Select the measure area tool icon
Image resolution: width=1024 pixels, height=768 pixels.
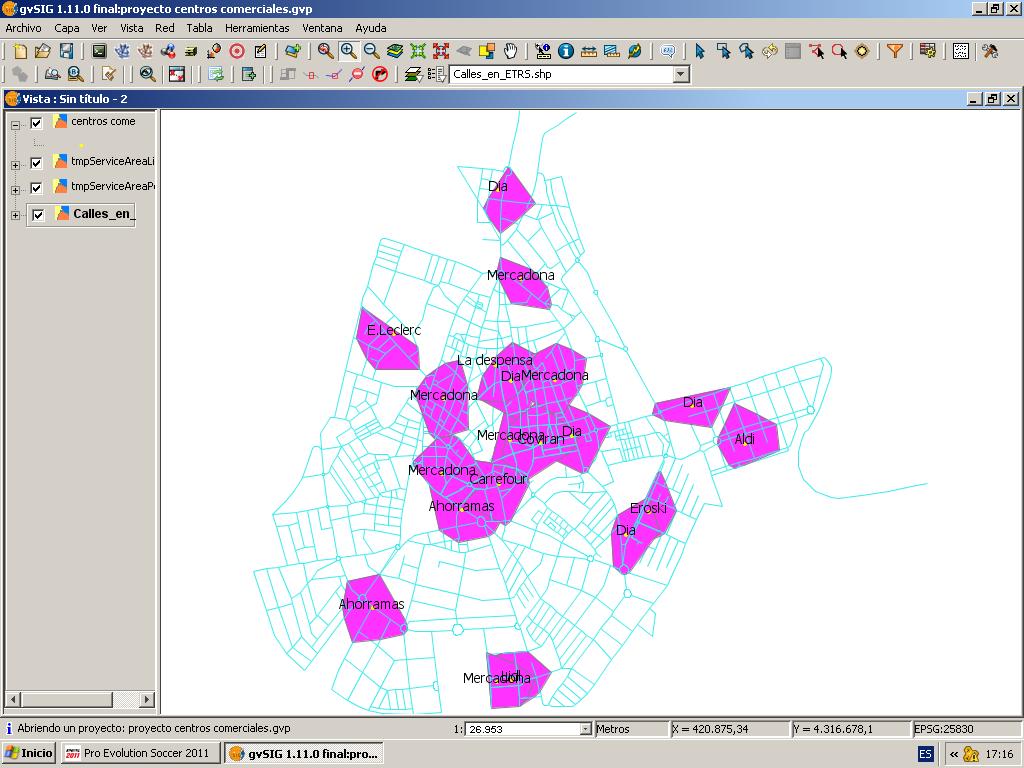pos(611,51)
